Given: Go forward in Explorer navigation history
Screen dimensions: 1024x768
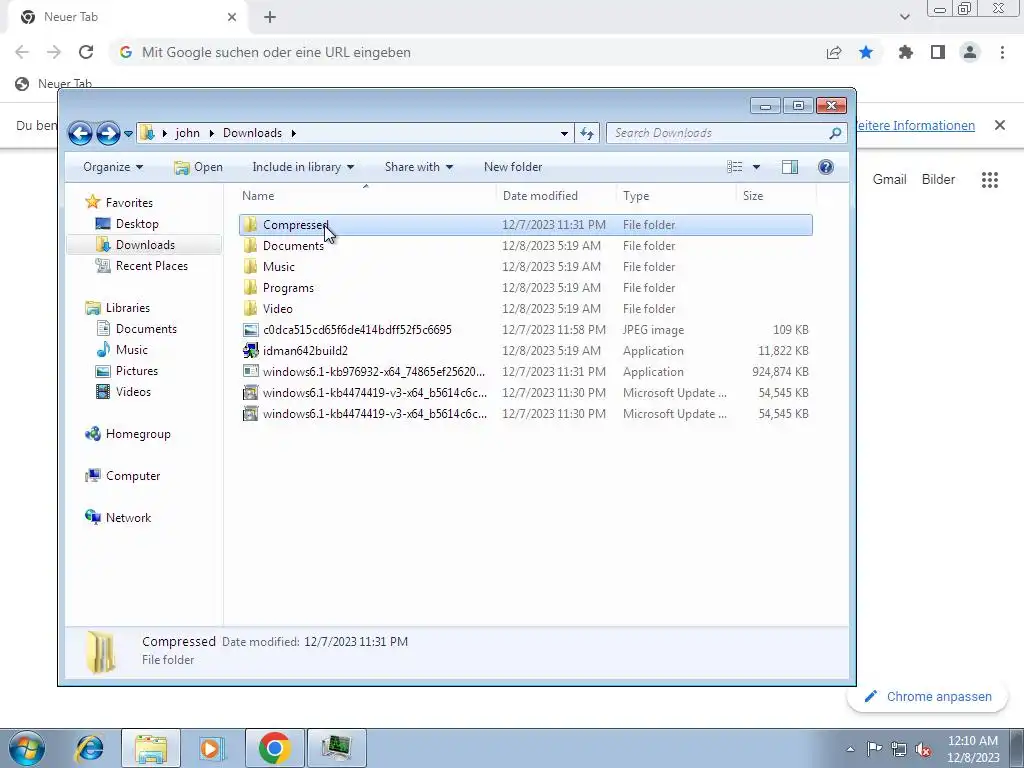Looking at the screenshot, I should click(108, 133).
